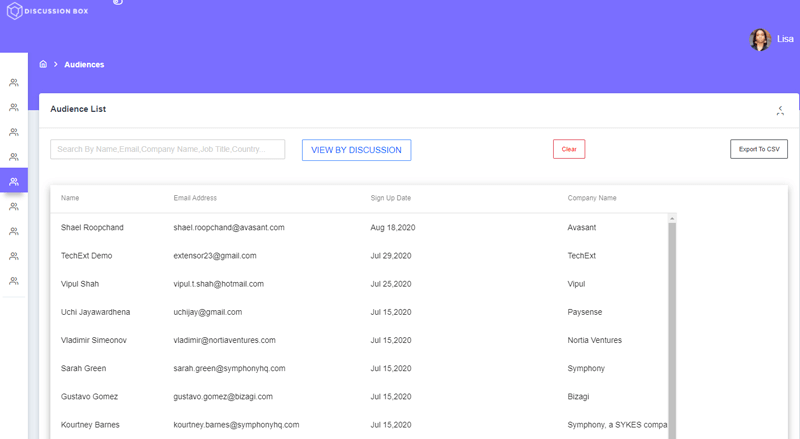The width and height of the screenshot is (800, 439).
Task: Open Lisa's profile avatar
Action: coord(760,39)
